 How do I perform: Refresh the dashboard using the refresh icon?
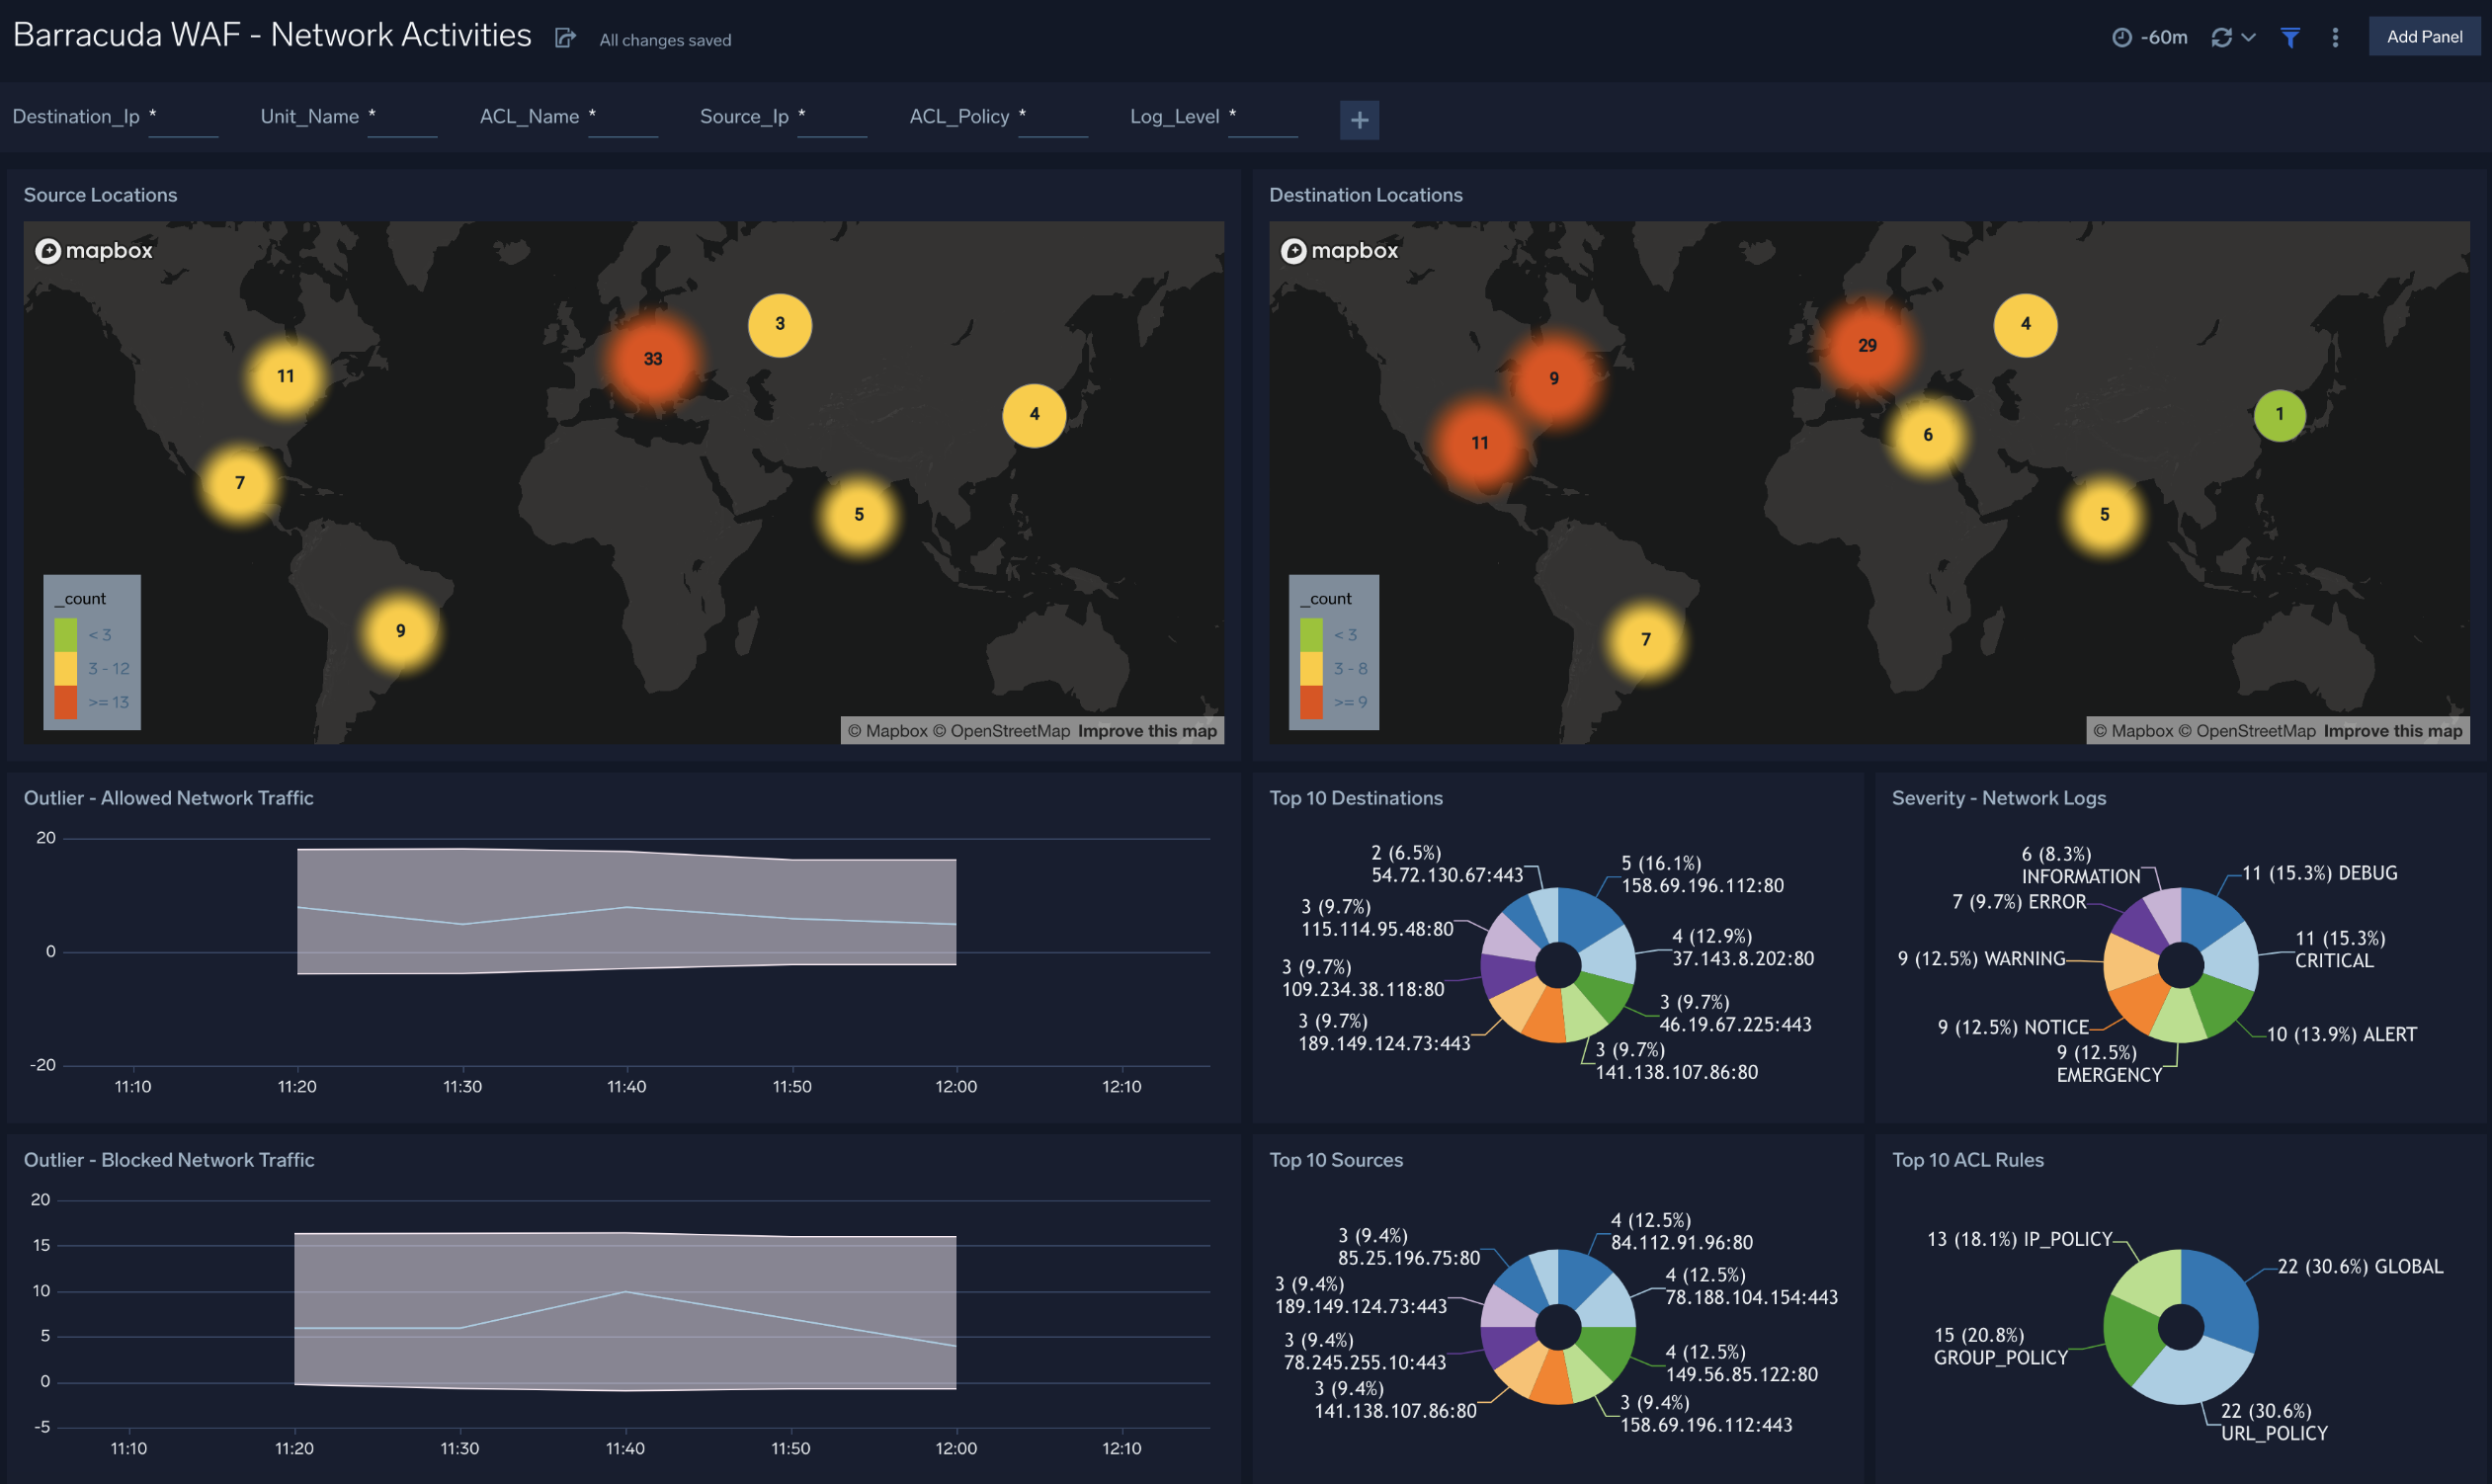pos(2220,36)
